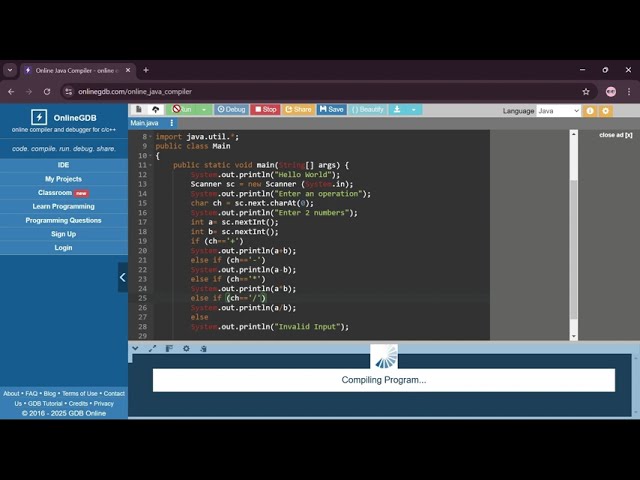Reload the page
The width and height of the screenshot is (640, 480).
tap(47, 92)
